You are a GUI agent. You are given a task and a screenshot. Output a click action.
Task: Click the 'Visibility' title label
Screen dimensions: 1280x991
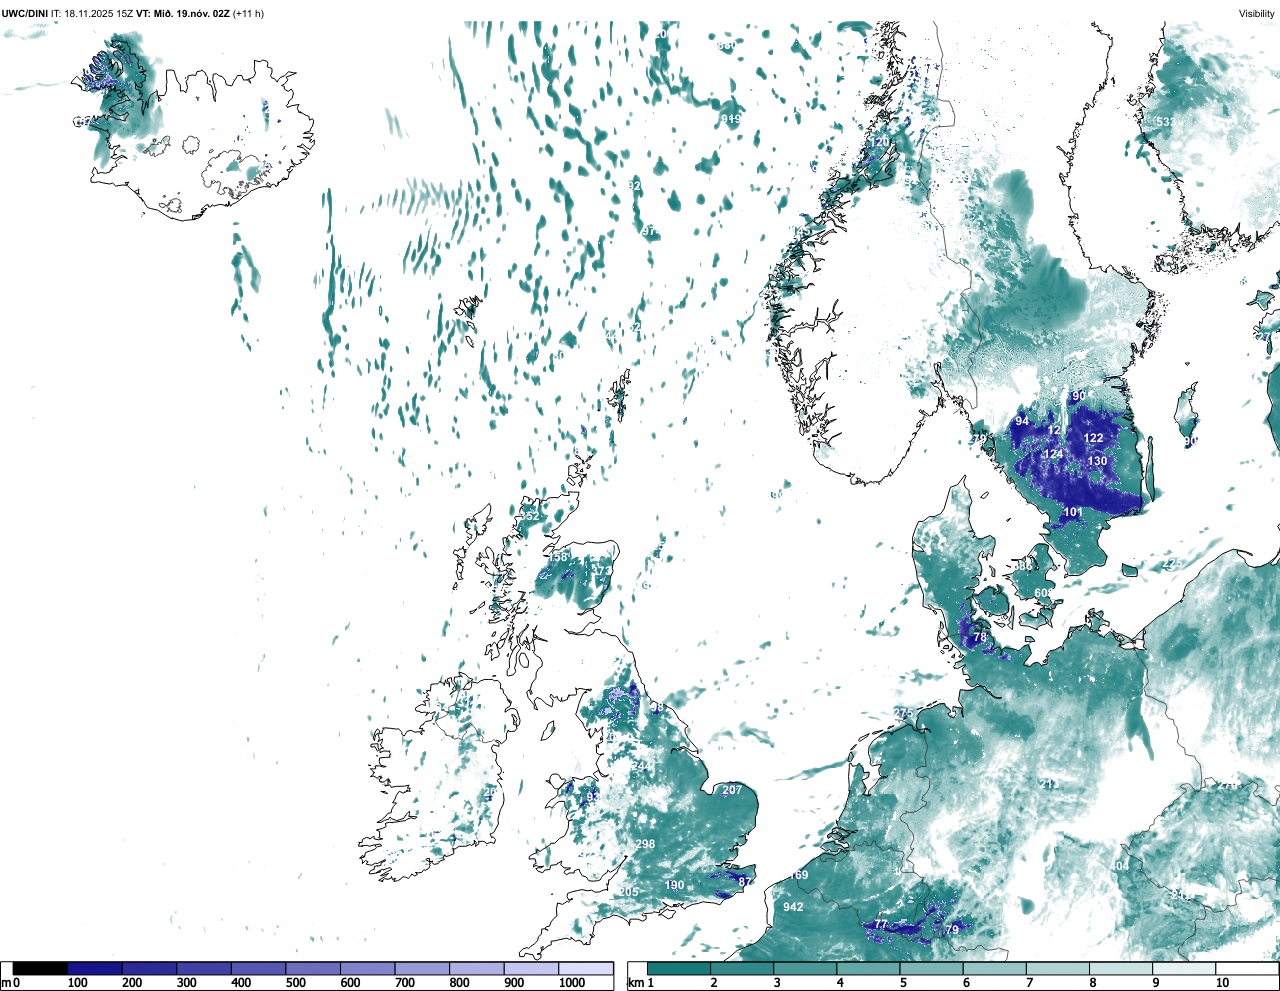point(1256,13)
